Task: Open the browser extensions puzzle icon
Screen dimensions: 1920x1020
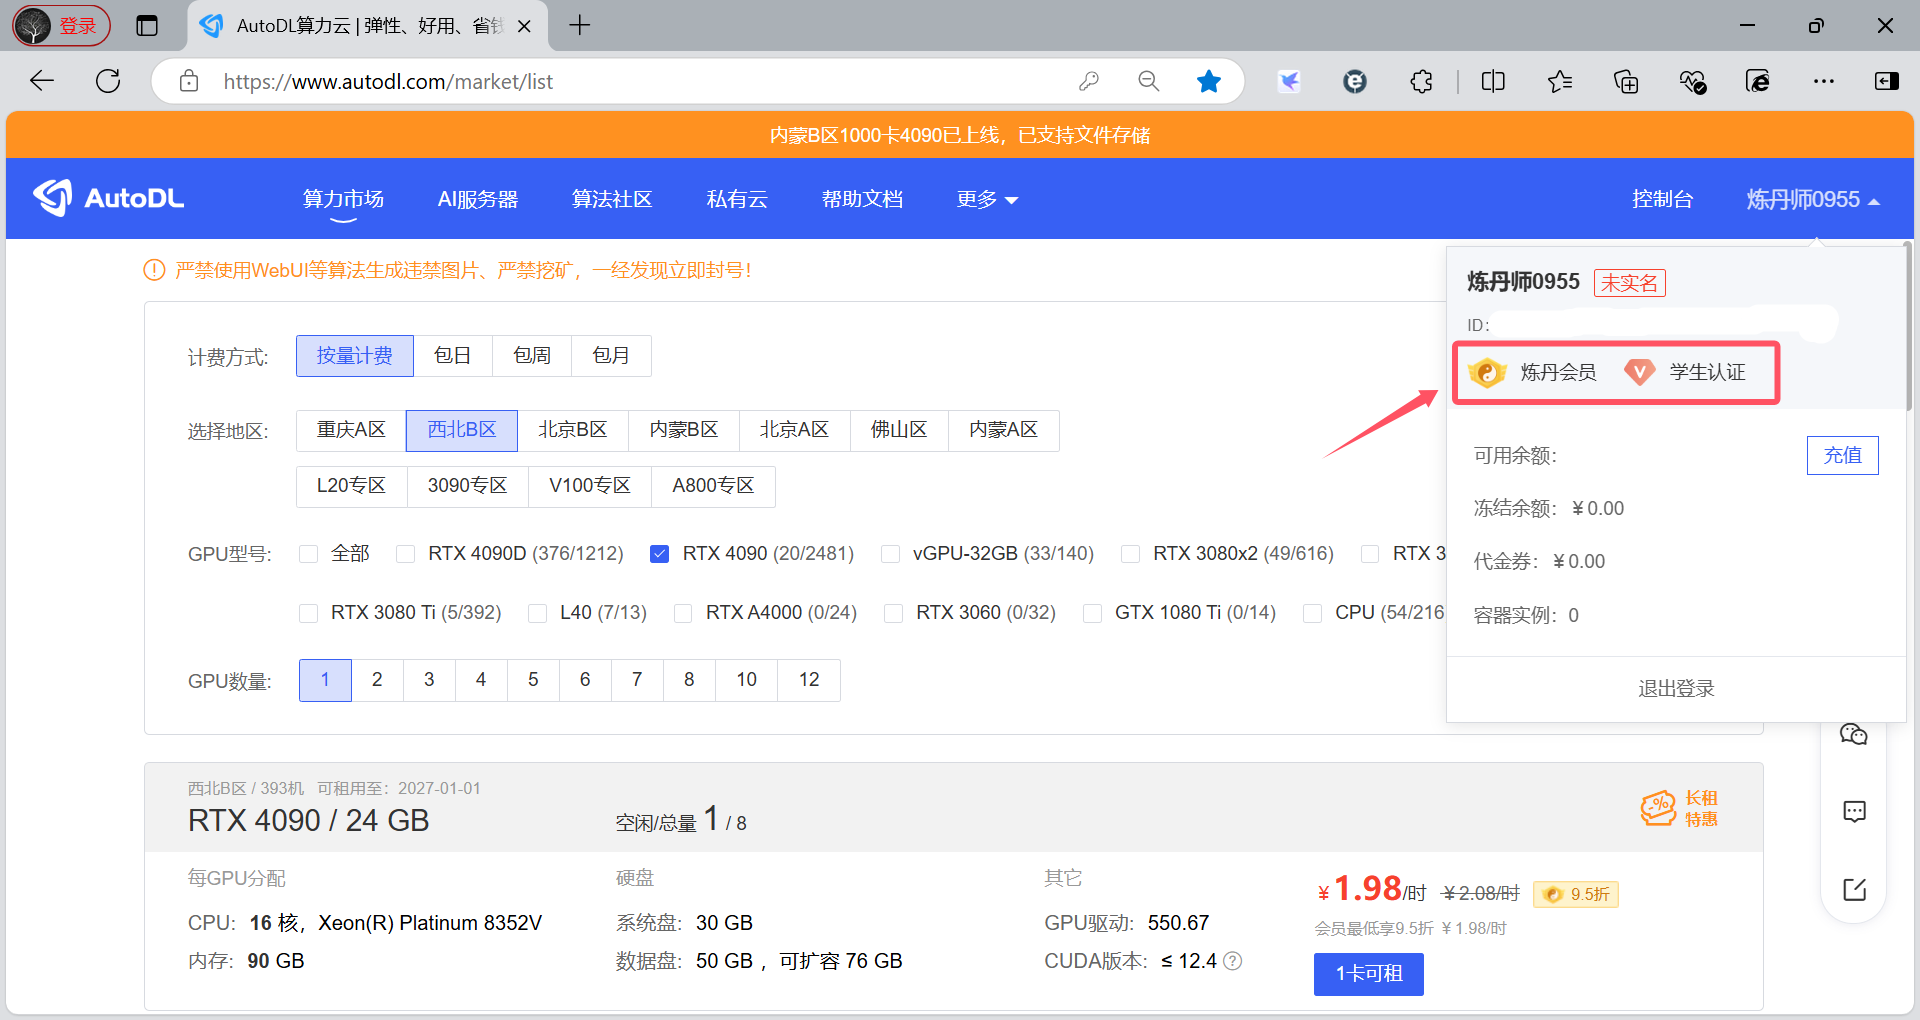Action: [x=1421, y=81]
